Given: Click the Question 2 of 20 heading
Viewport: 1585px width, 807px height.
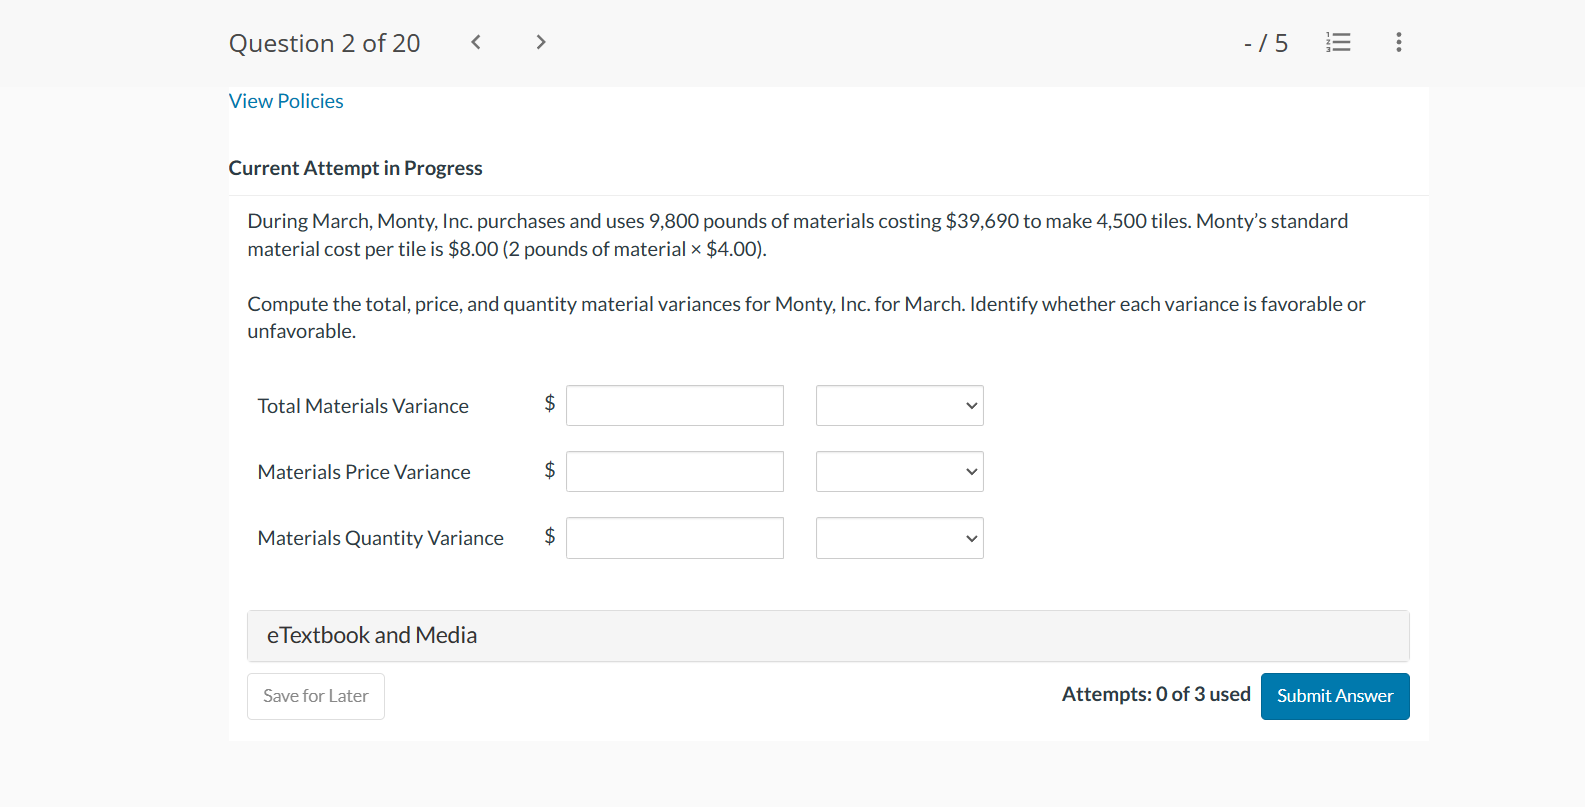Looking at the screenshot, I should point(325,43).
